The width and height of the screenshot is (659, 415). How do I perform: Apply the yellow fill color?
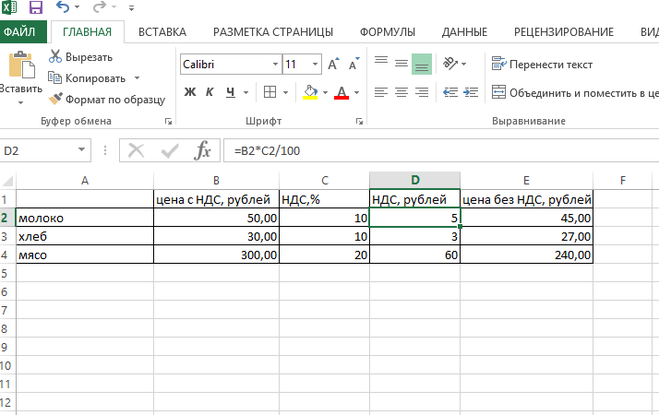(x=310, y=93)
